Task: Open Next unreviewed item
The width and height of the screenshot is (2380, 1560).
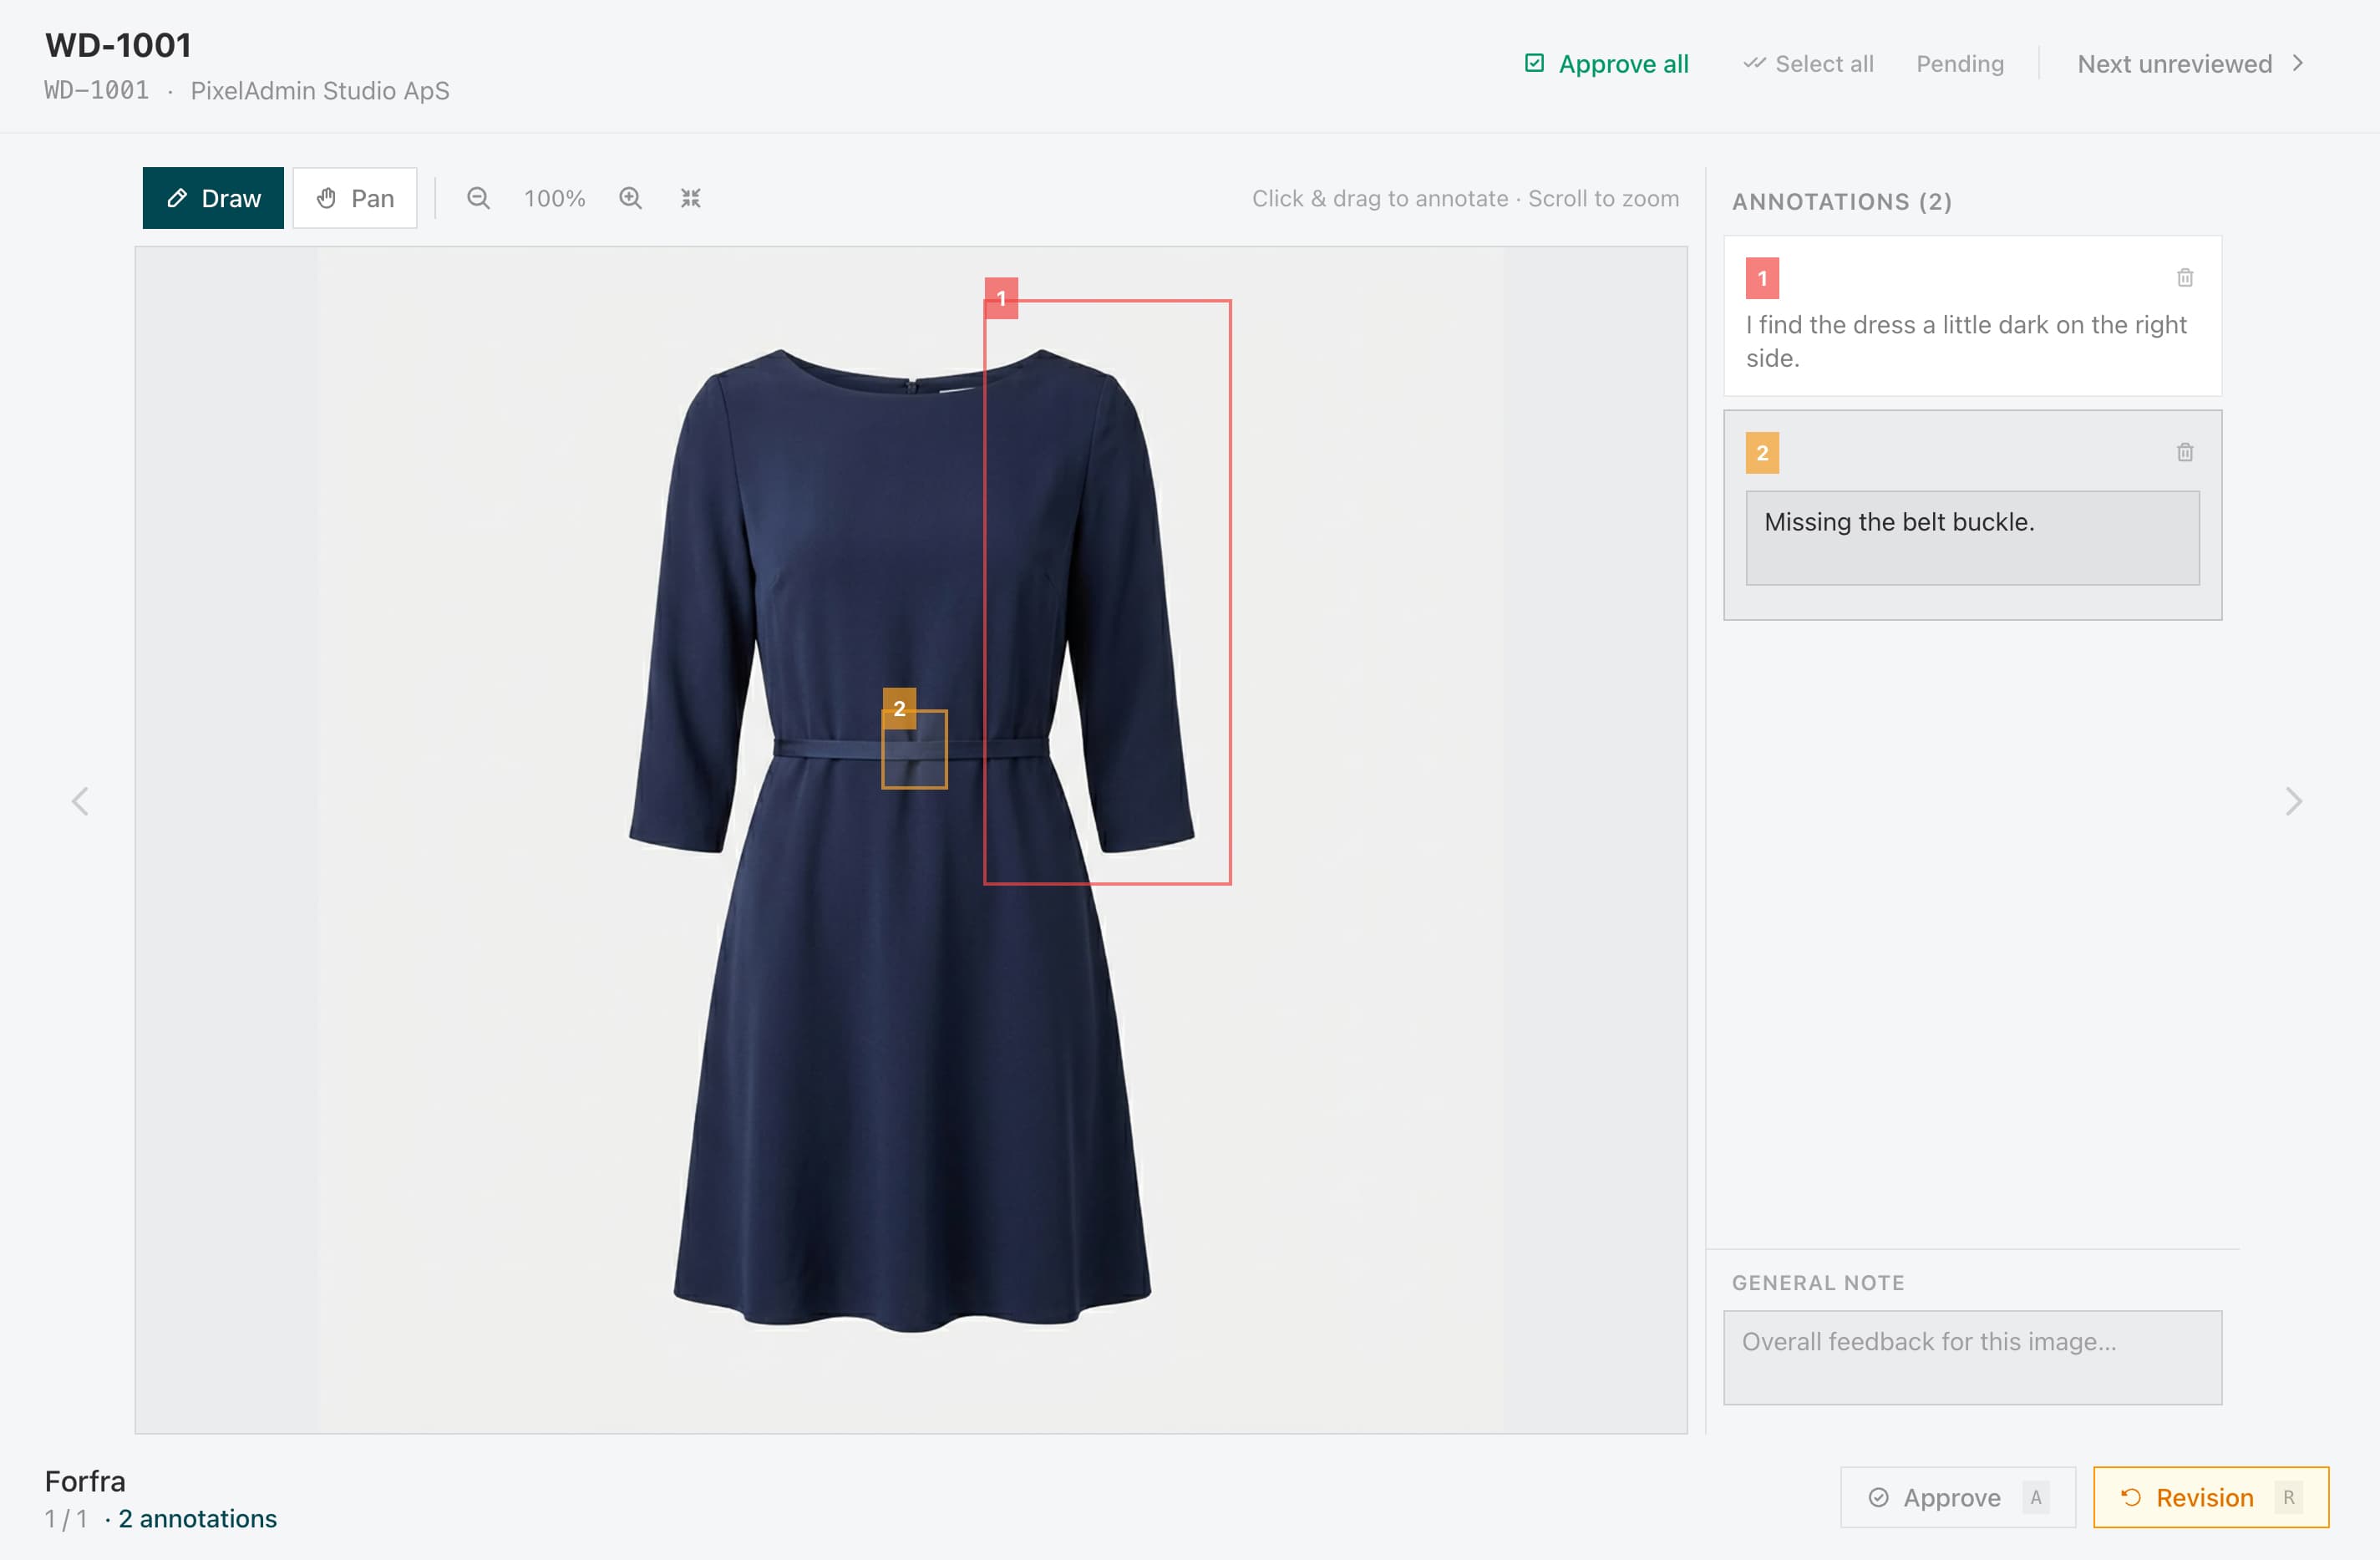Action: pyautogui.click(x=2190, y=63)
